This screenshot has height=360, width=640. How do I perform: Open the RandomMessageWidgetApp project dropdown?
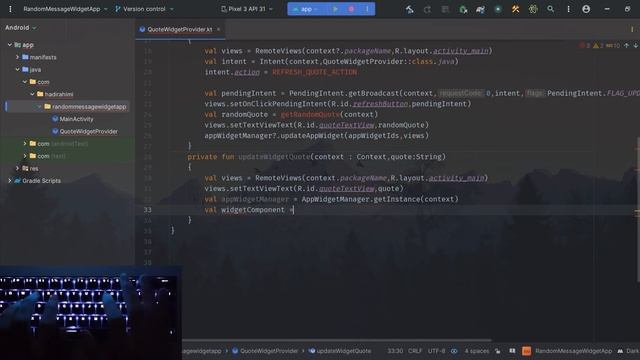point(65,9)
